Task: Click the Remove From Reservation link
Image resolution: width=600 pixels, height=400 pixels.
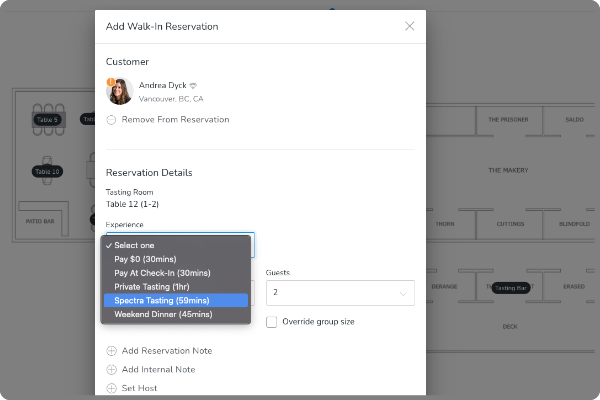Action: (x=175, y=120)
